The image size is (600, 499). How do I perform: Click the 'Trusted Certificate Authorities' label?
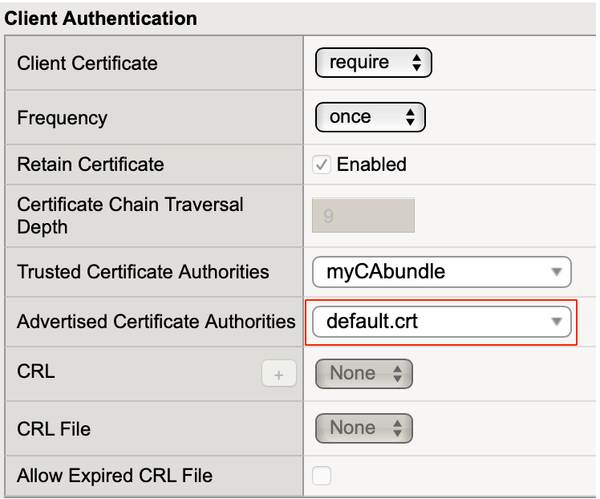[143, 271]
